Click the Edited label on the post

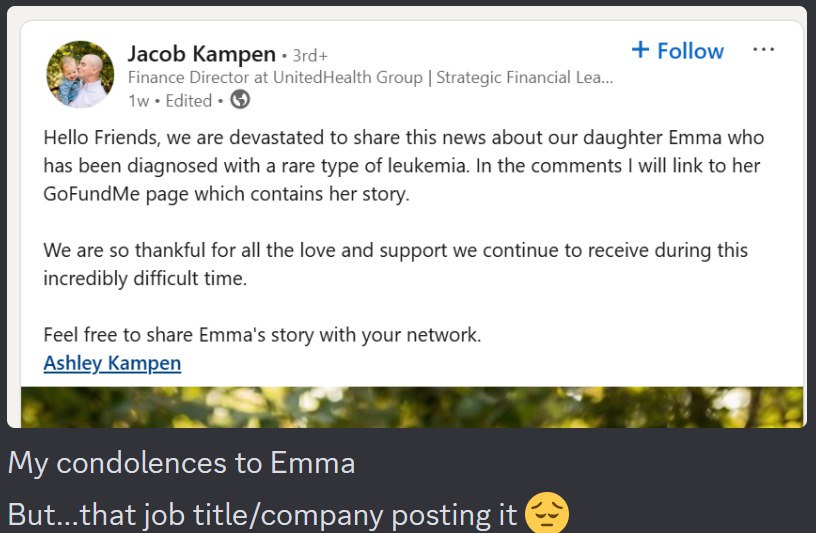[189, 100]
